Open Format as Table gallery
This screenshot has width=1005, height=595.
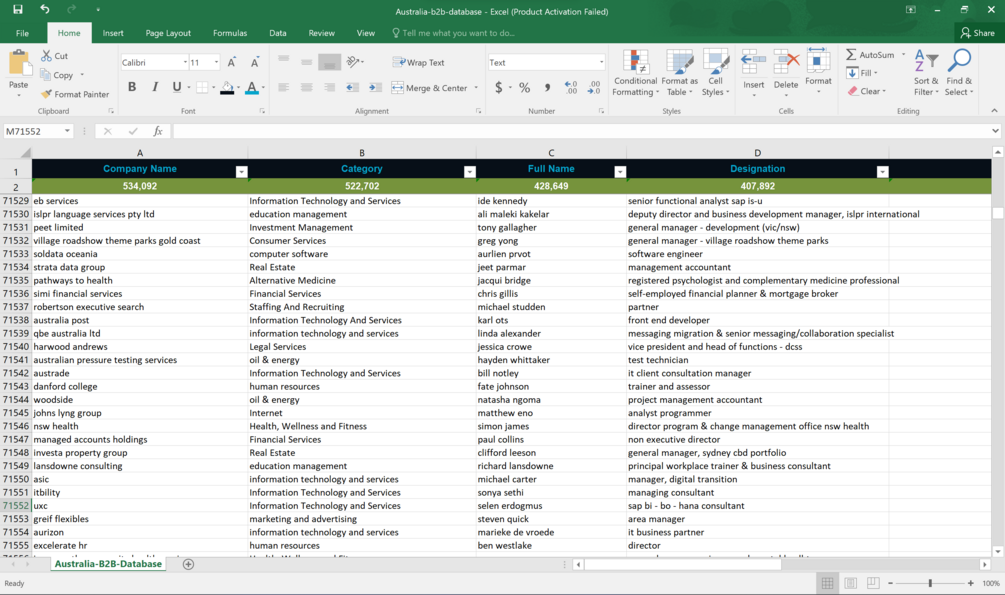679,73
